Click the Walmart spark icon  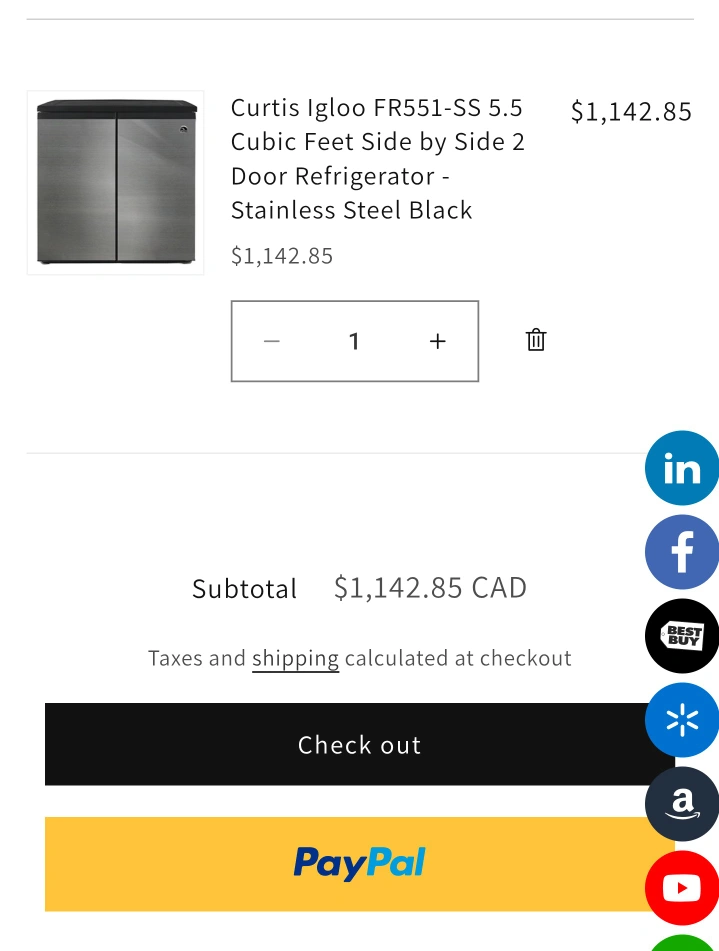pos(682,720)
